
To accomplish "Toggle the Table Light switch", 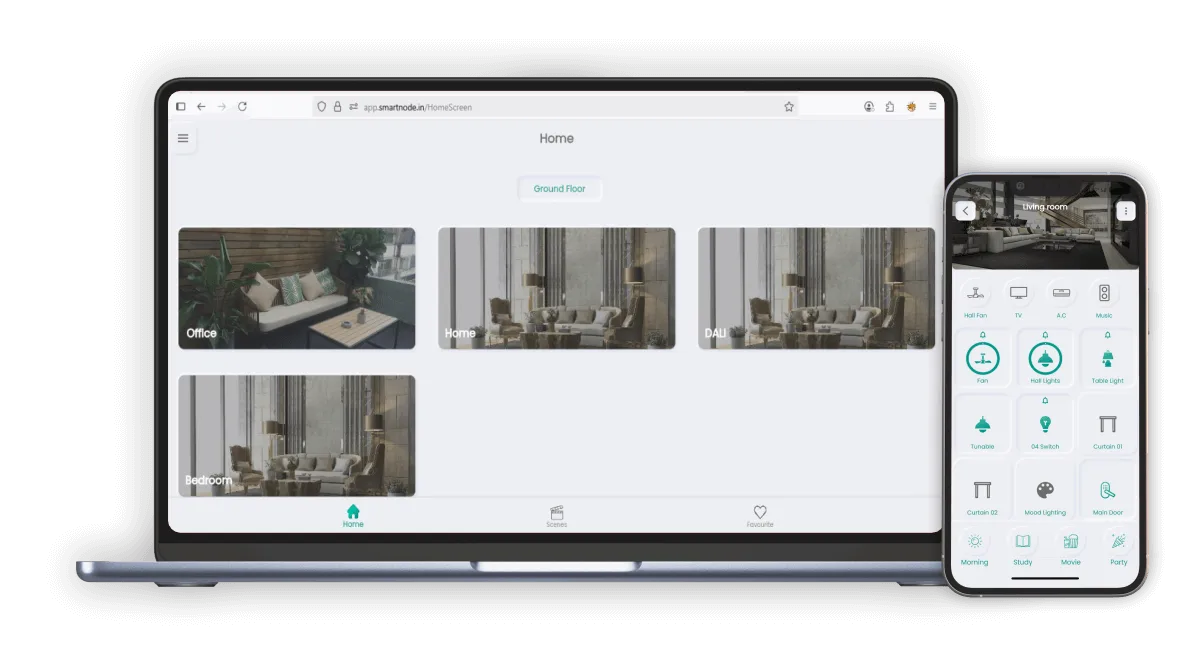I will click(x=1107, y=358).
